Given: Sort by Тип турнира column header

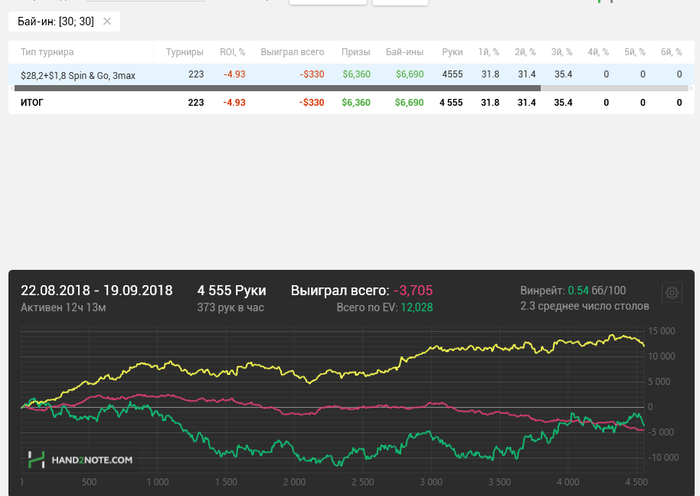Looking at the screenshot, I should (47, 52).
